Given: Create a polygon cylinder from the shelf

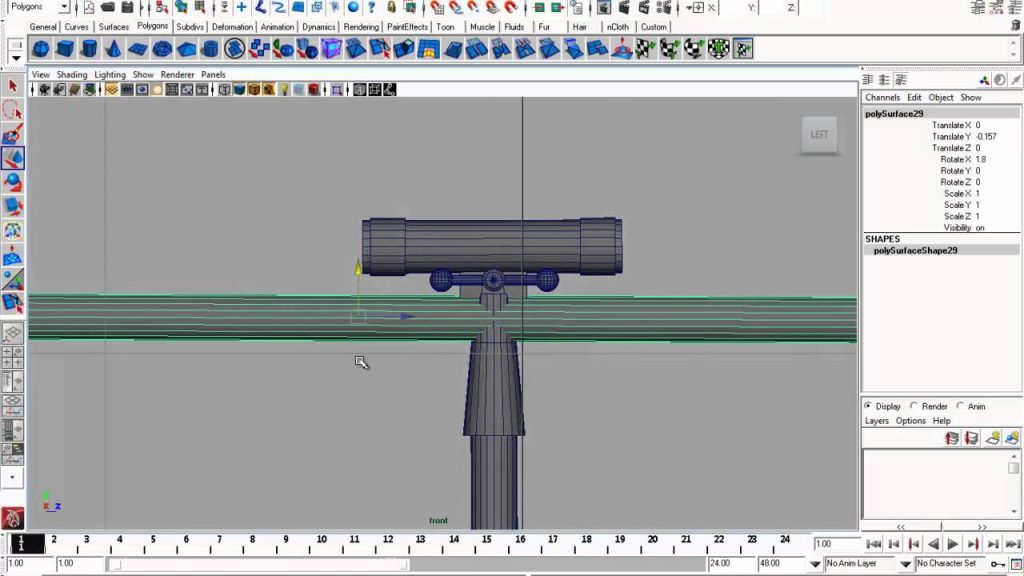Looking at the screenshot, I should [89, 49].
